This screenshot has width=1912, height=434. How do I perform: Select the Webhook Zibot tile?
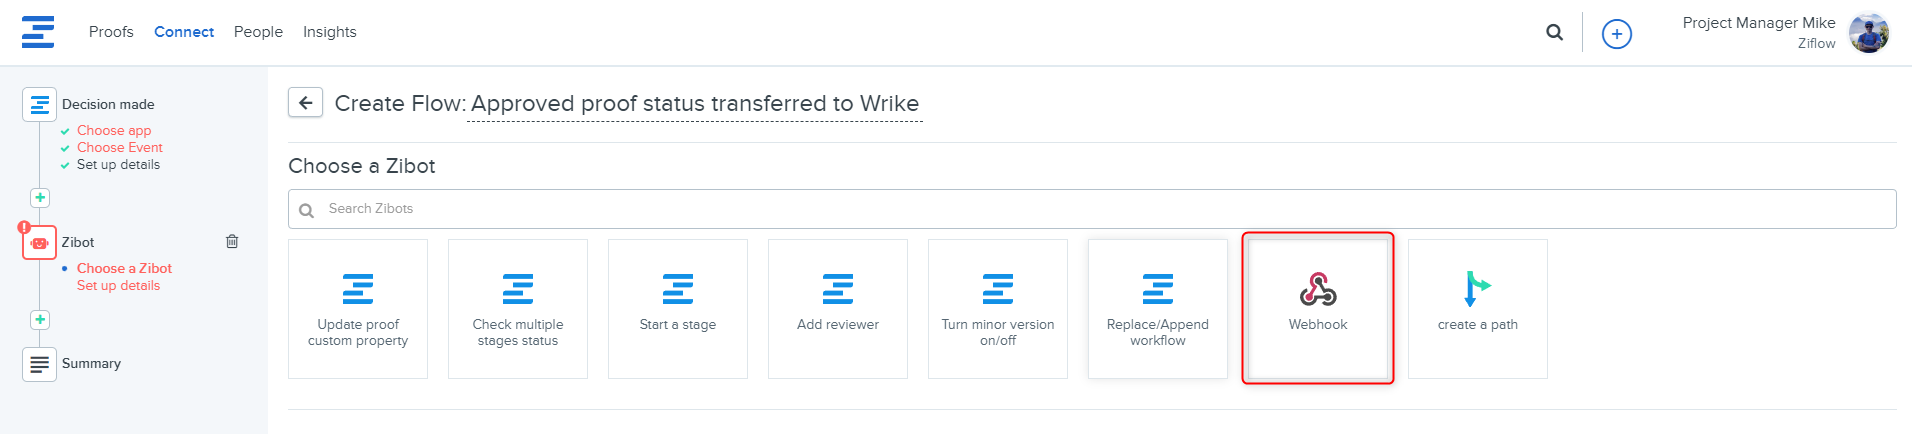click(x=1317, y=308)
